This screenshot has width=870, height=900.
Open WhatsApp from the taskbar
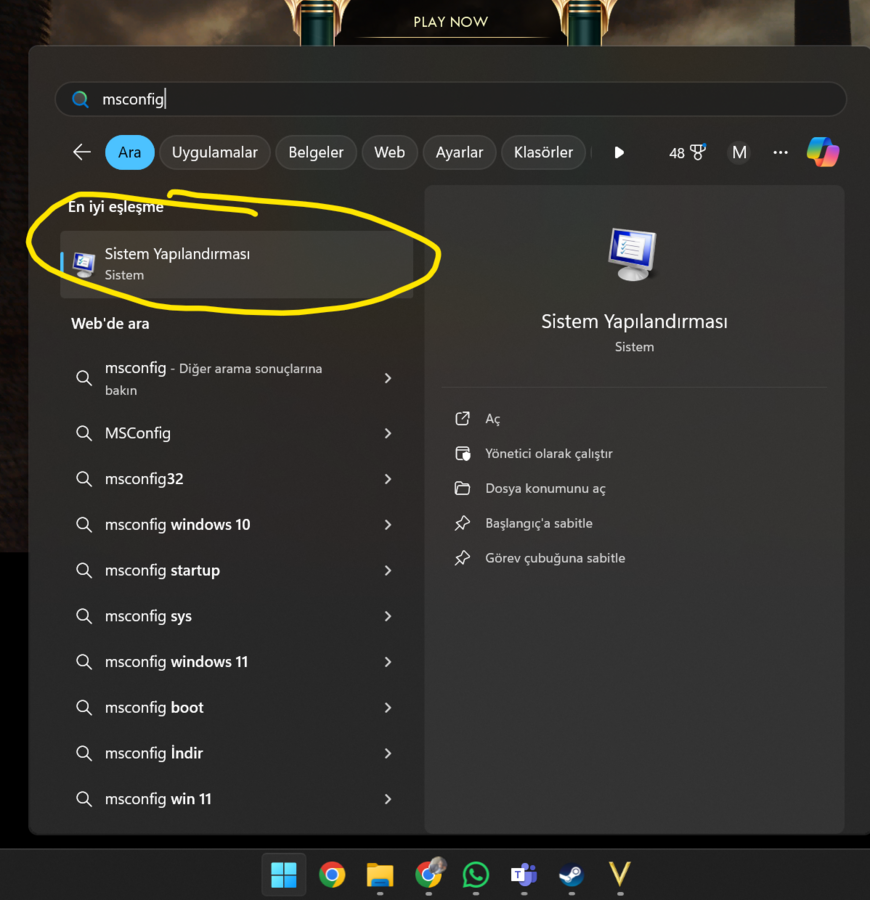[x=476, y=875]
